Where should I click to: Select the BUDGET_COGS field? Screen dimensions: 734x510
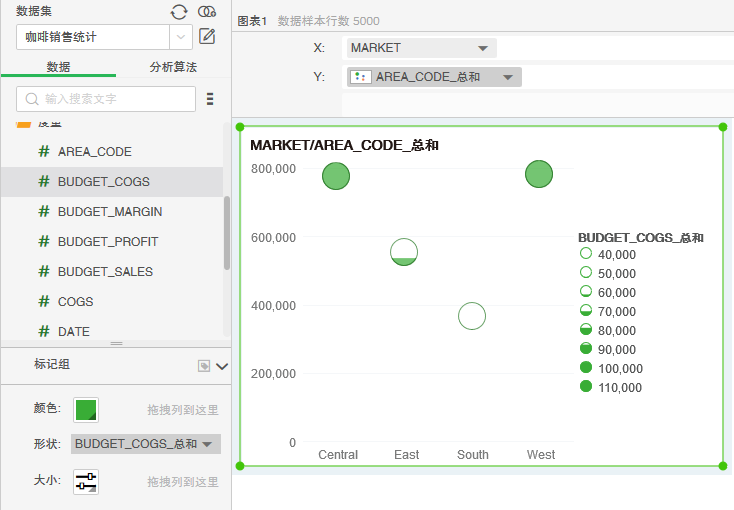pyautogui.click(x=104, y=182)
